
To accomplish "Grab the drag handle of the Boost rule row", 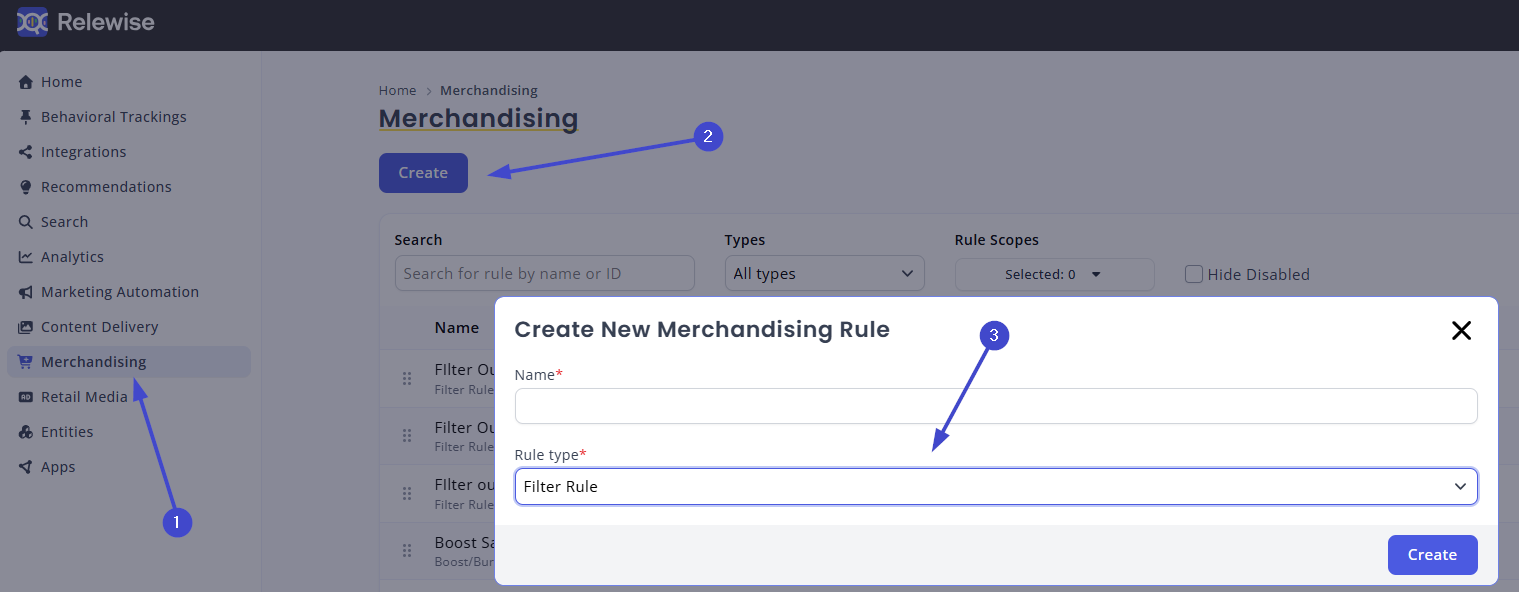I will pos(407,551).
